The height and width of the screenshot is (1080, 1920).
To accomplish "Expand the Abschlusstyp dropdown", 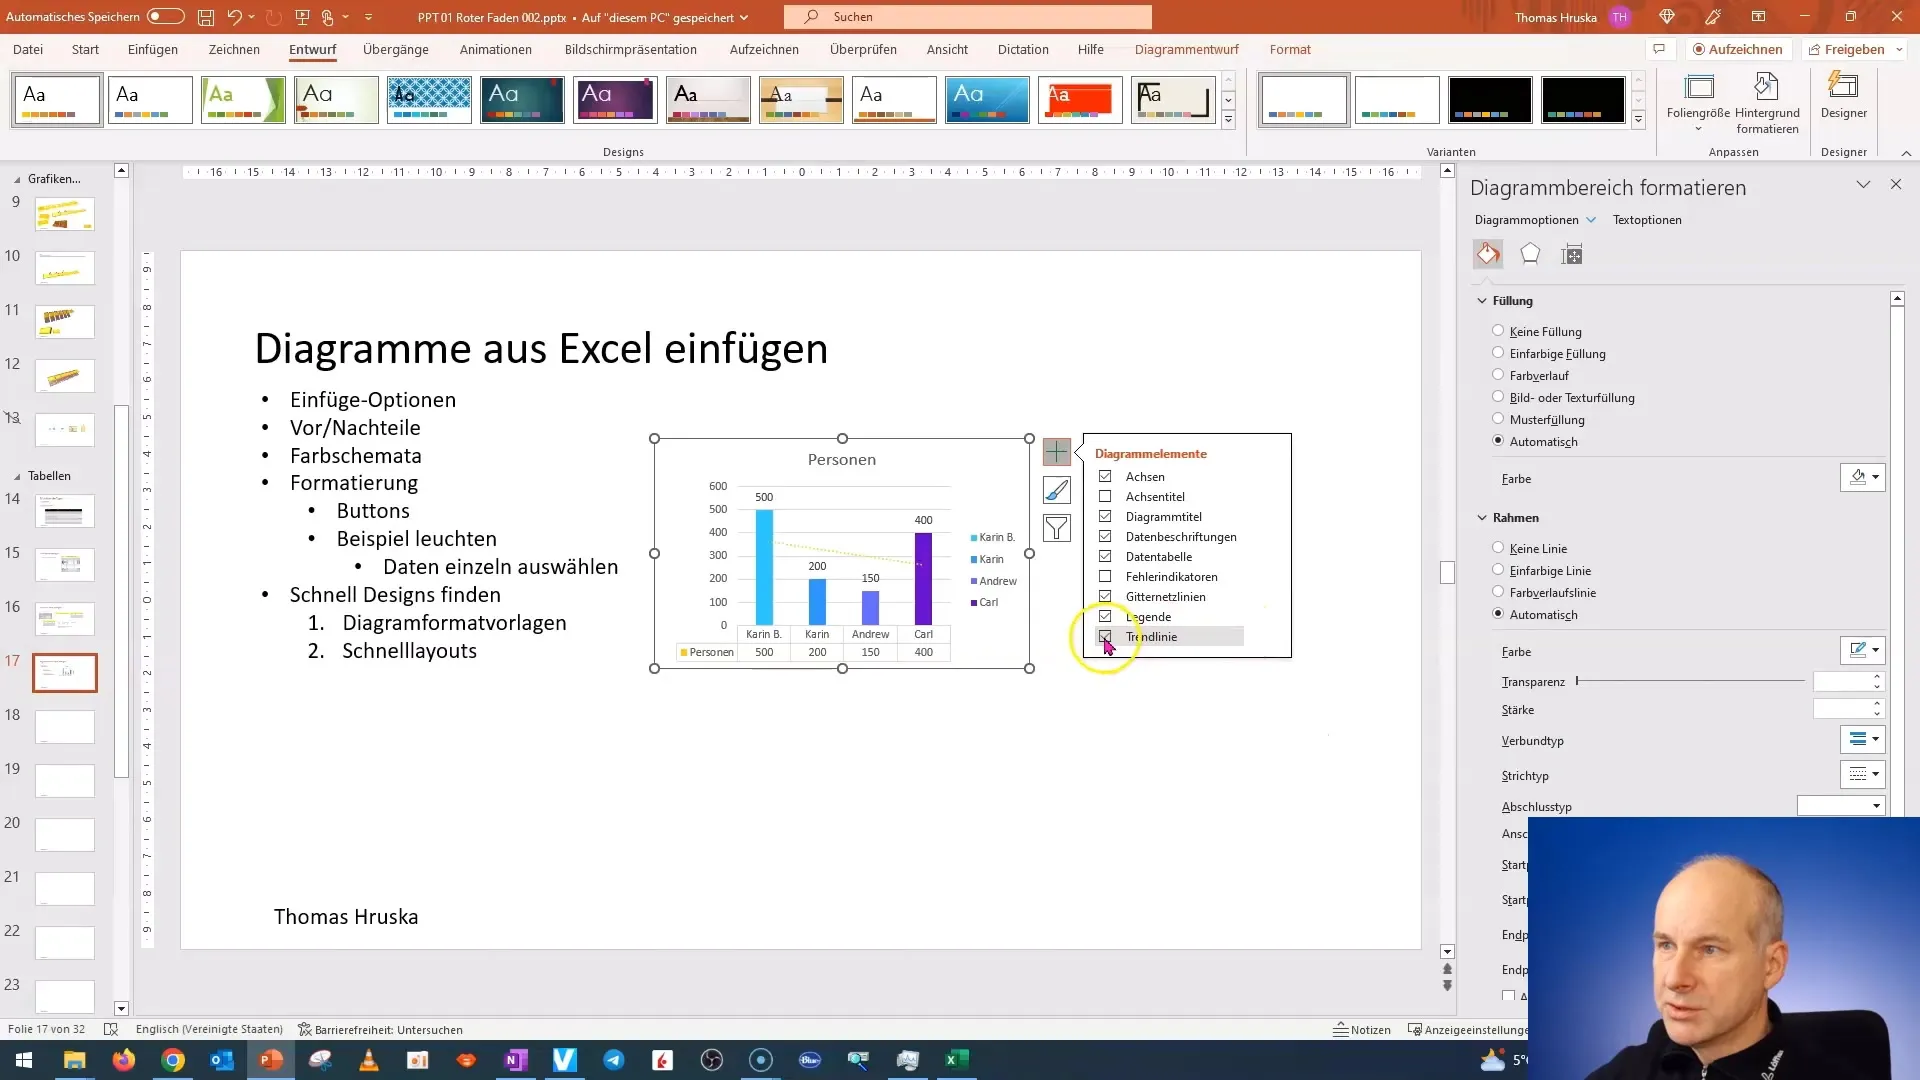I will 1876,806.
